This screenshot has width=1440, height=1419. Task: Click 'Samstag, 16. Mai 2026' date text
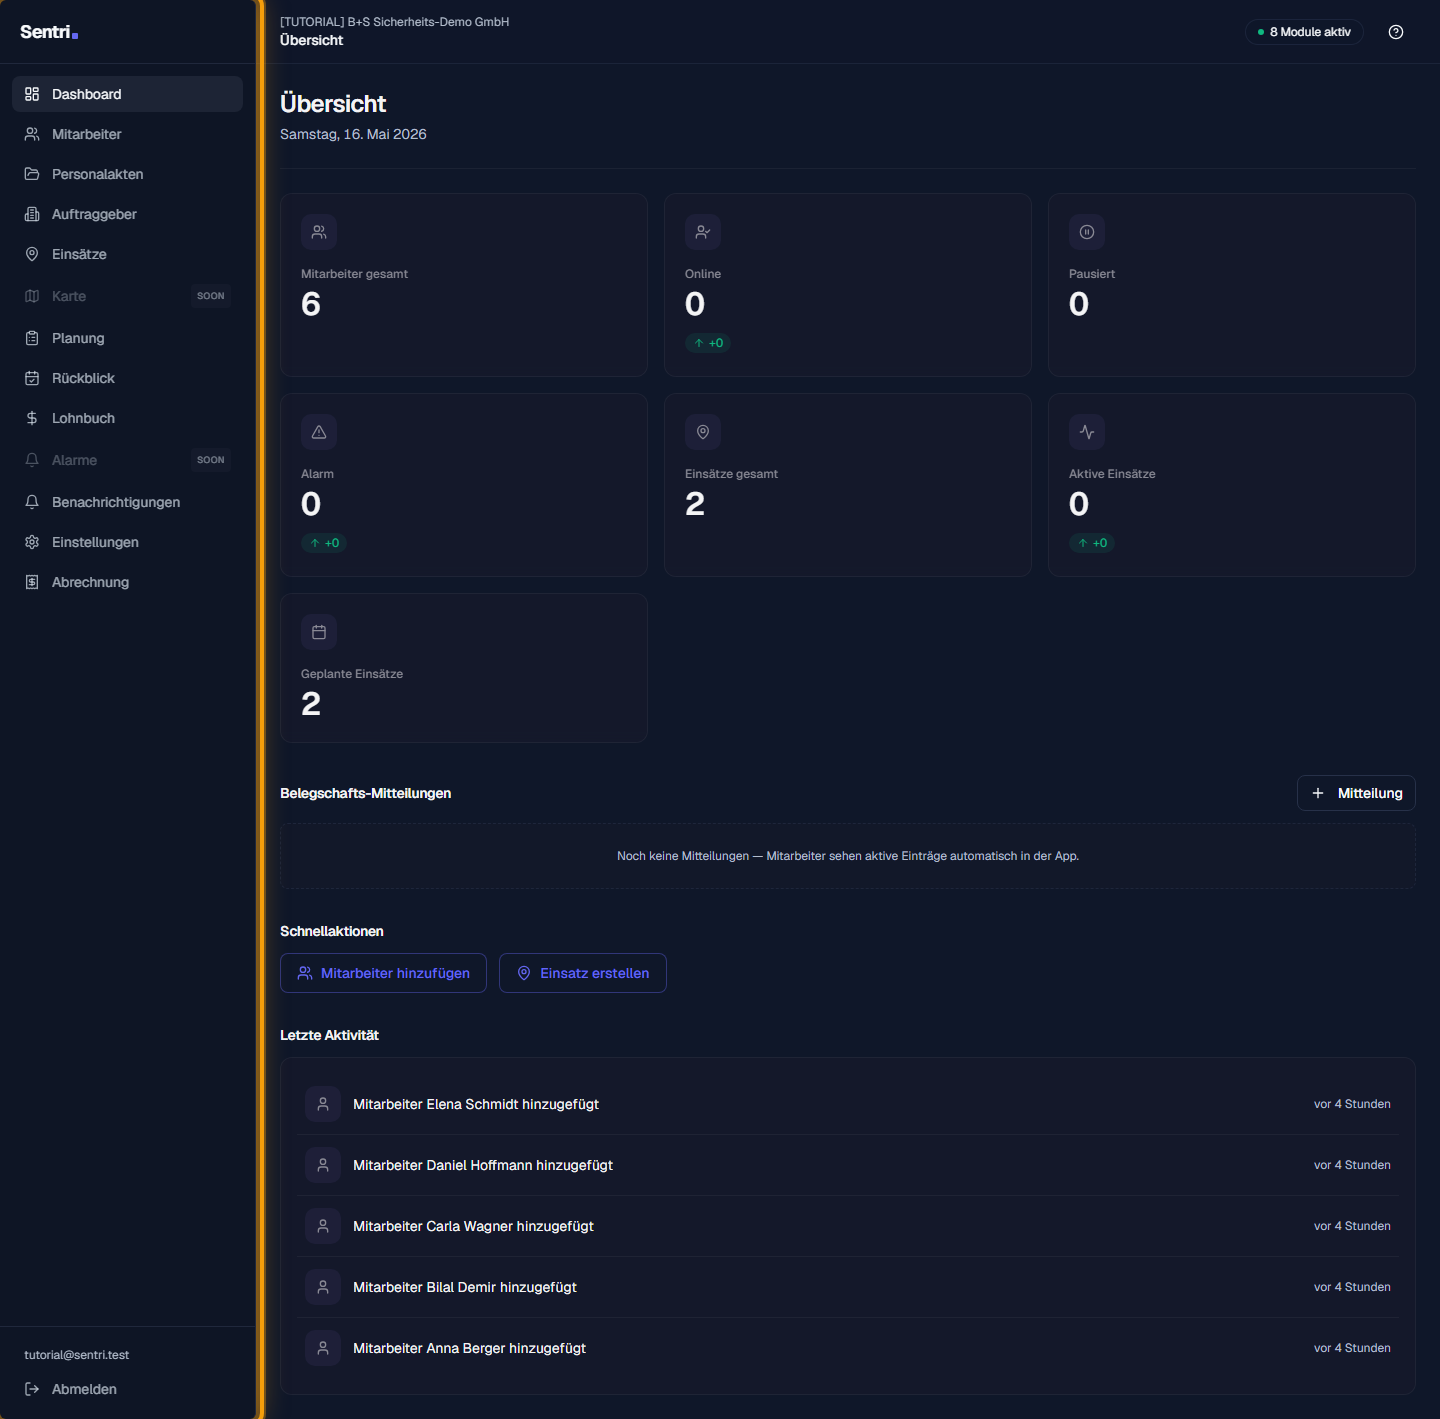click(x=353, y=134)
